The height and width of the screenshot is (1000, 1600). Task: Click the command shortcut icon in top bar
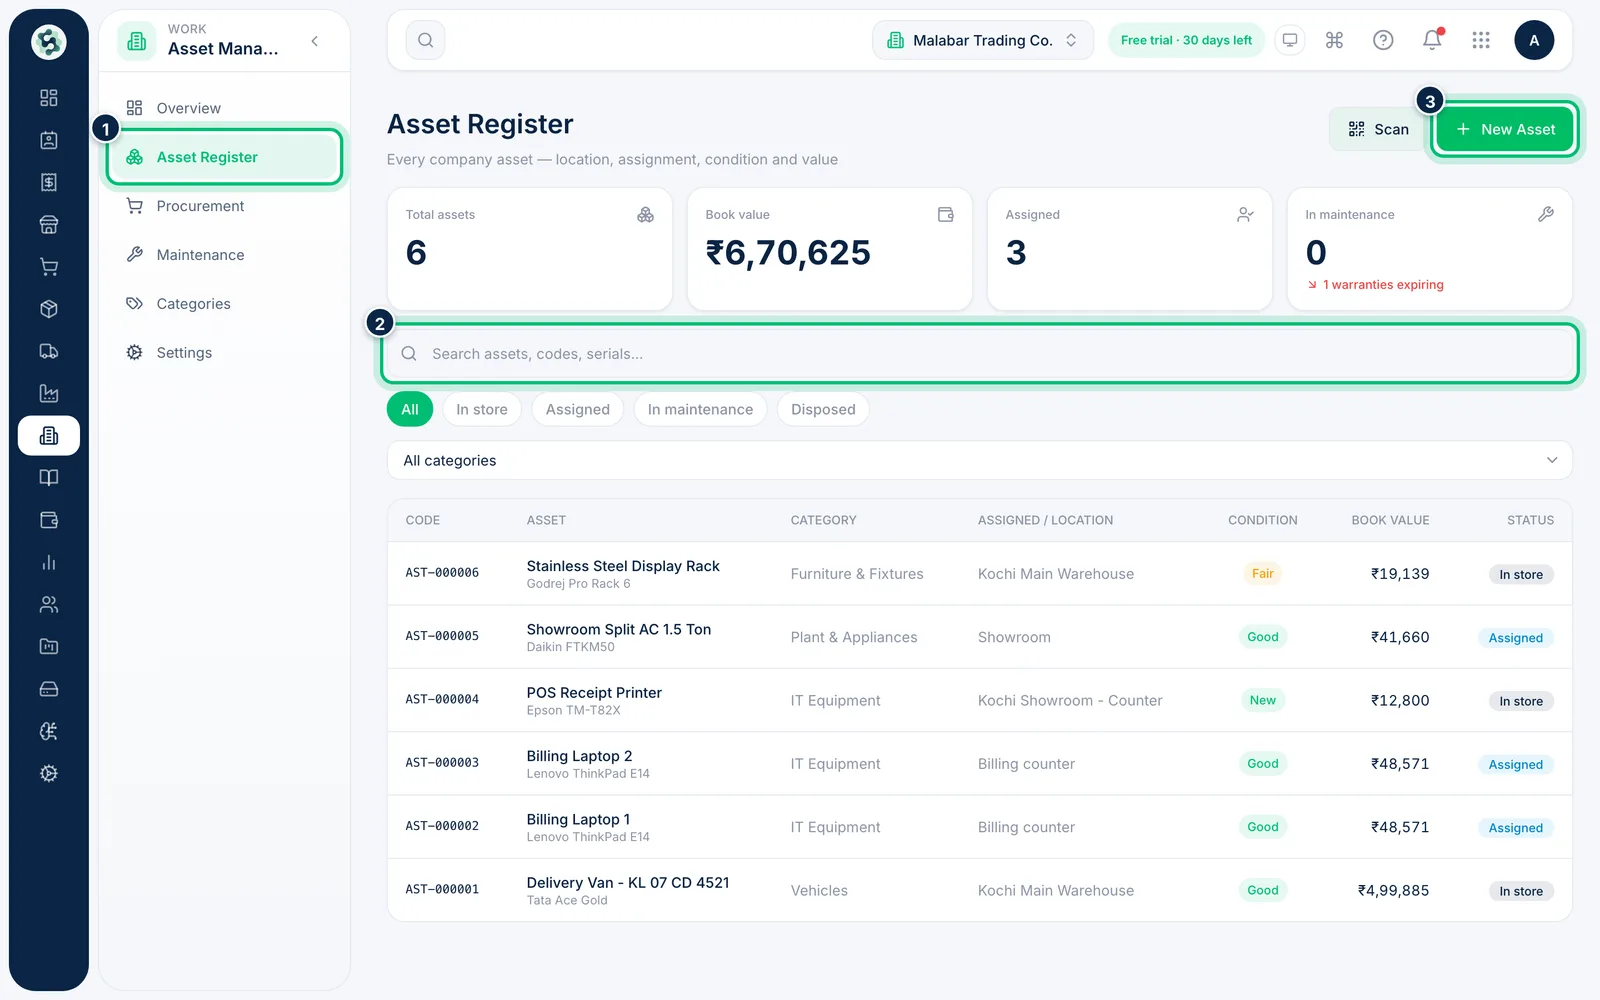pyautogui.click(x=1334, y=40)
